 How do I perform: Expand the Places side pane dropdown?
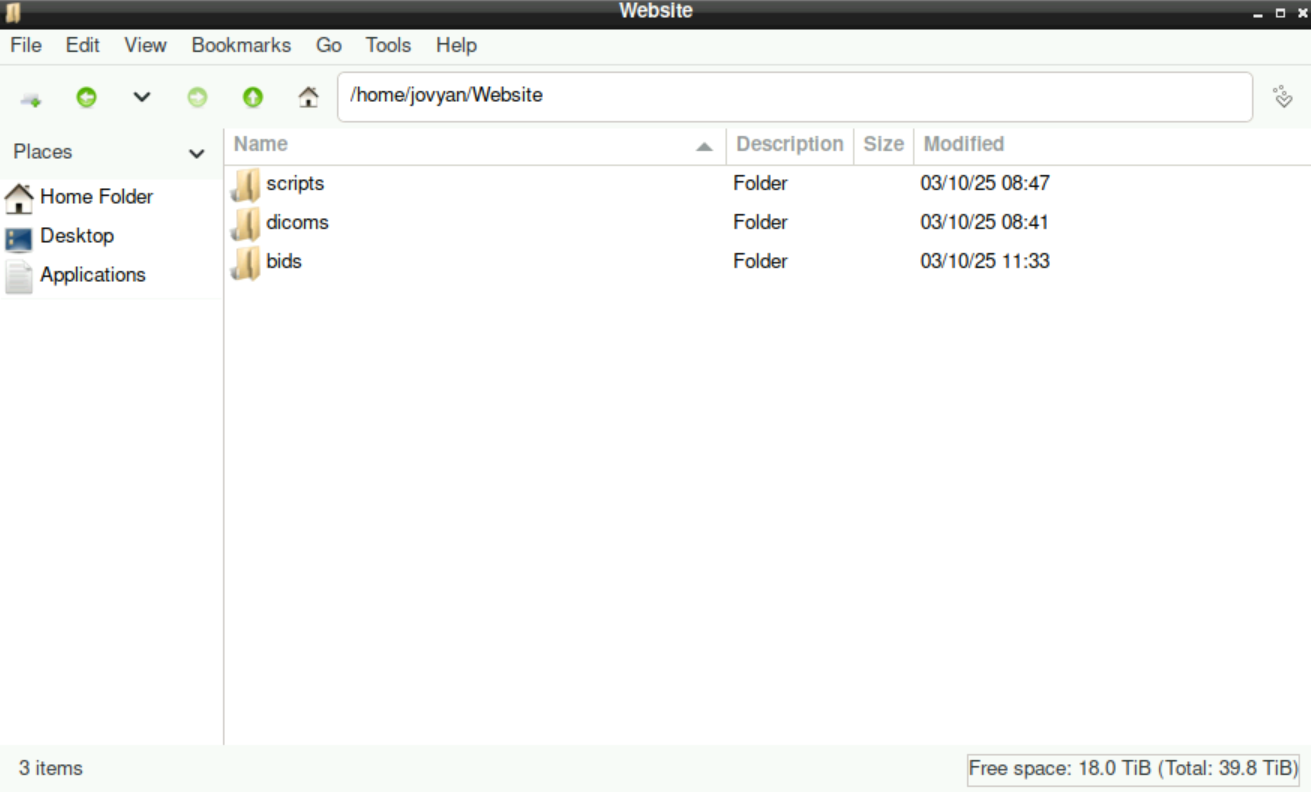point(196,153)
